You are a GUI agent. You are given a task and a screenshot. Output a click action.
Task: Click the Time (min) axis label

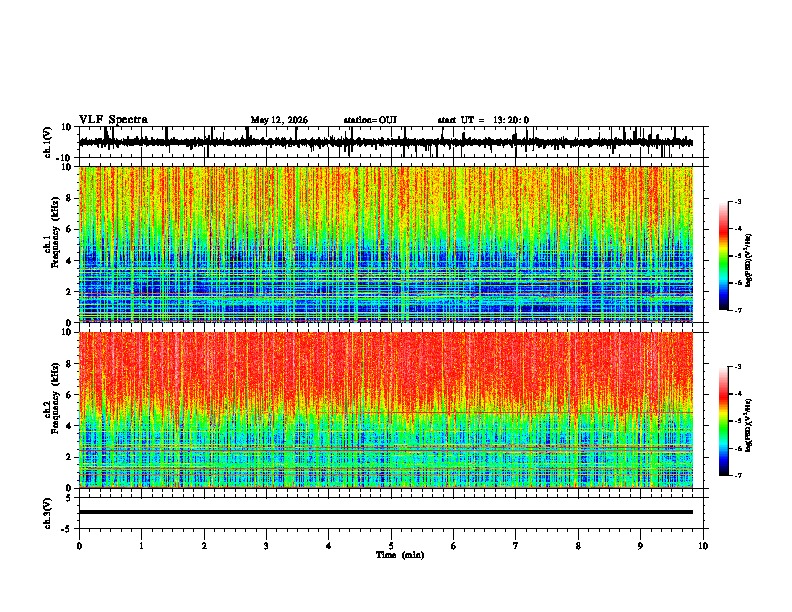400,555
